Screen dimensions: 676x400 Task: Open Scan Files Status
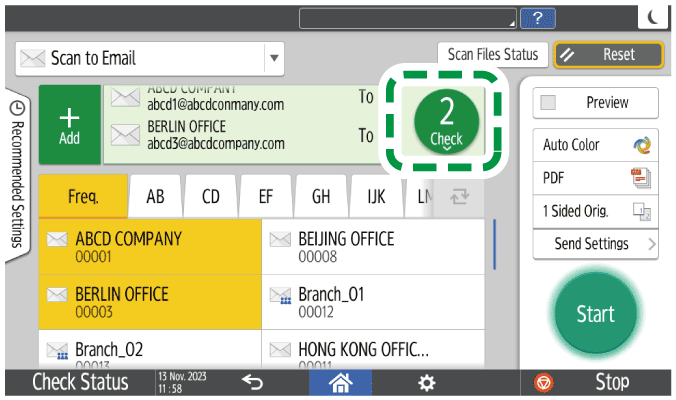[x=492, y=55]
